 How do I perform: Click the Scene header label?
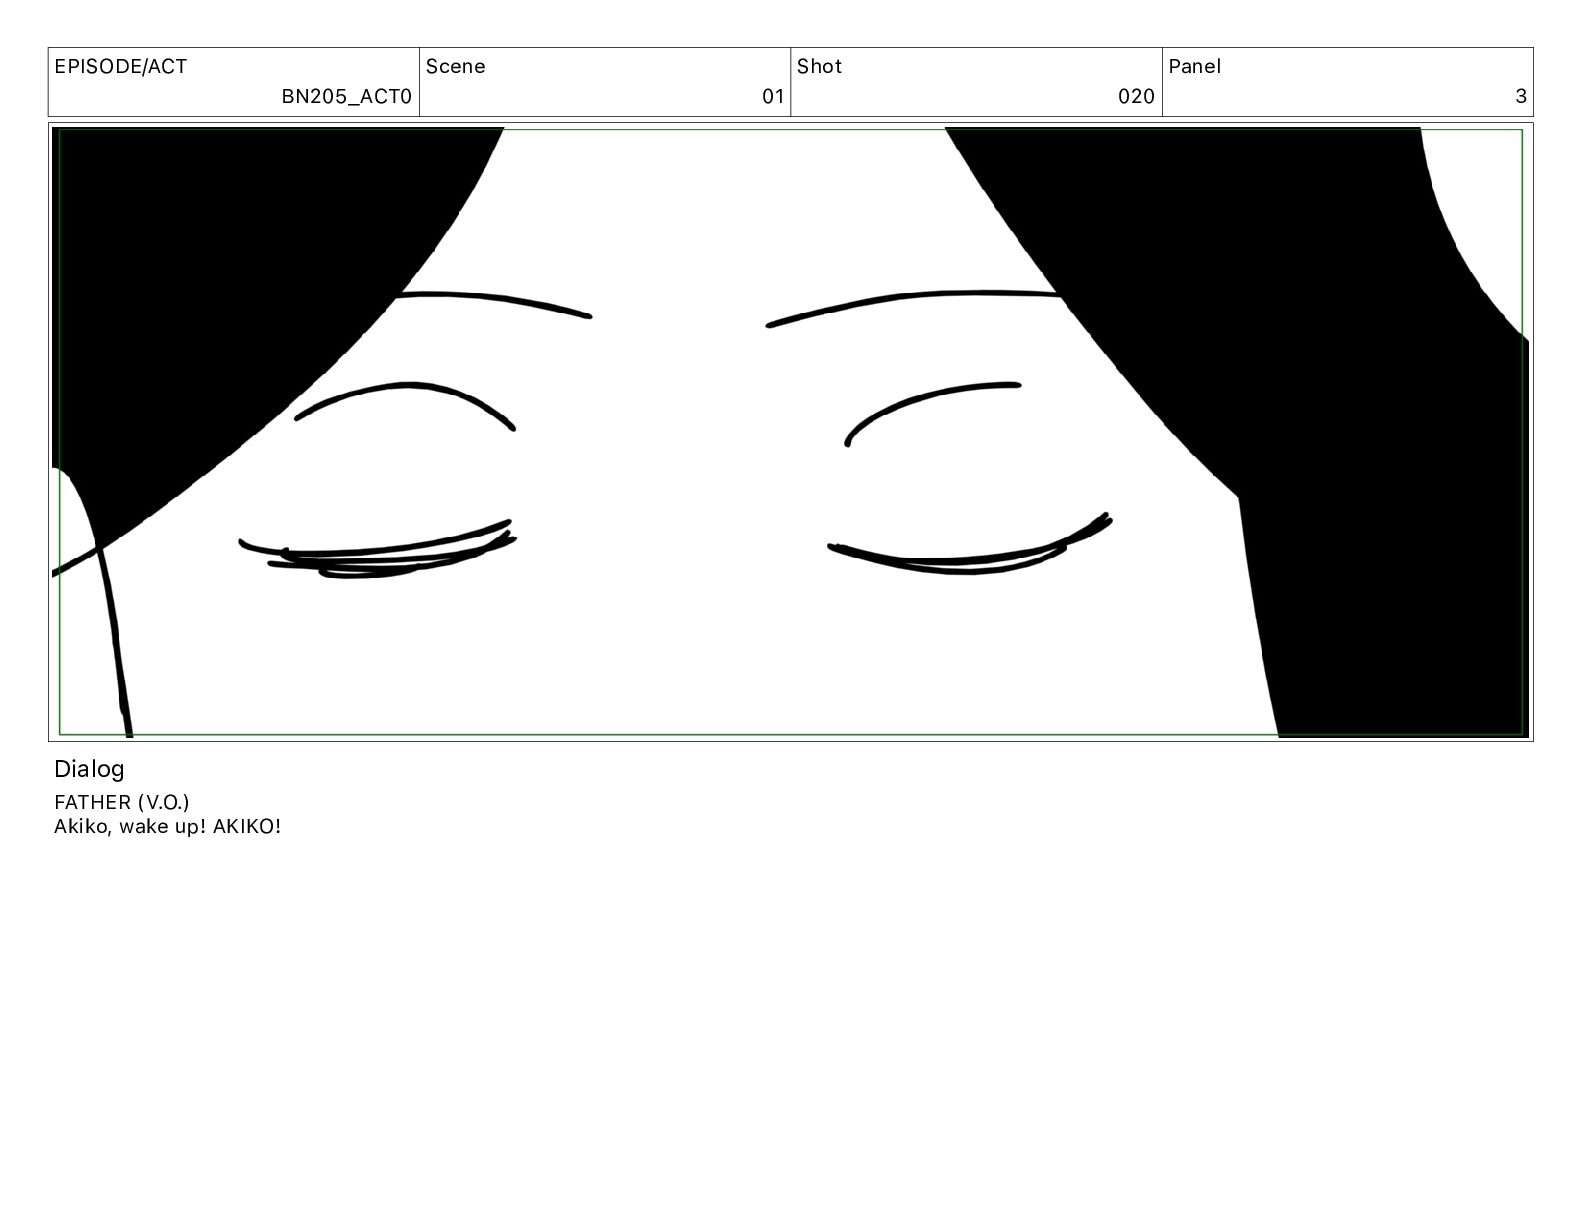(x=455, y=67)
